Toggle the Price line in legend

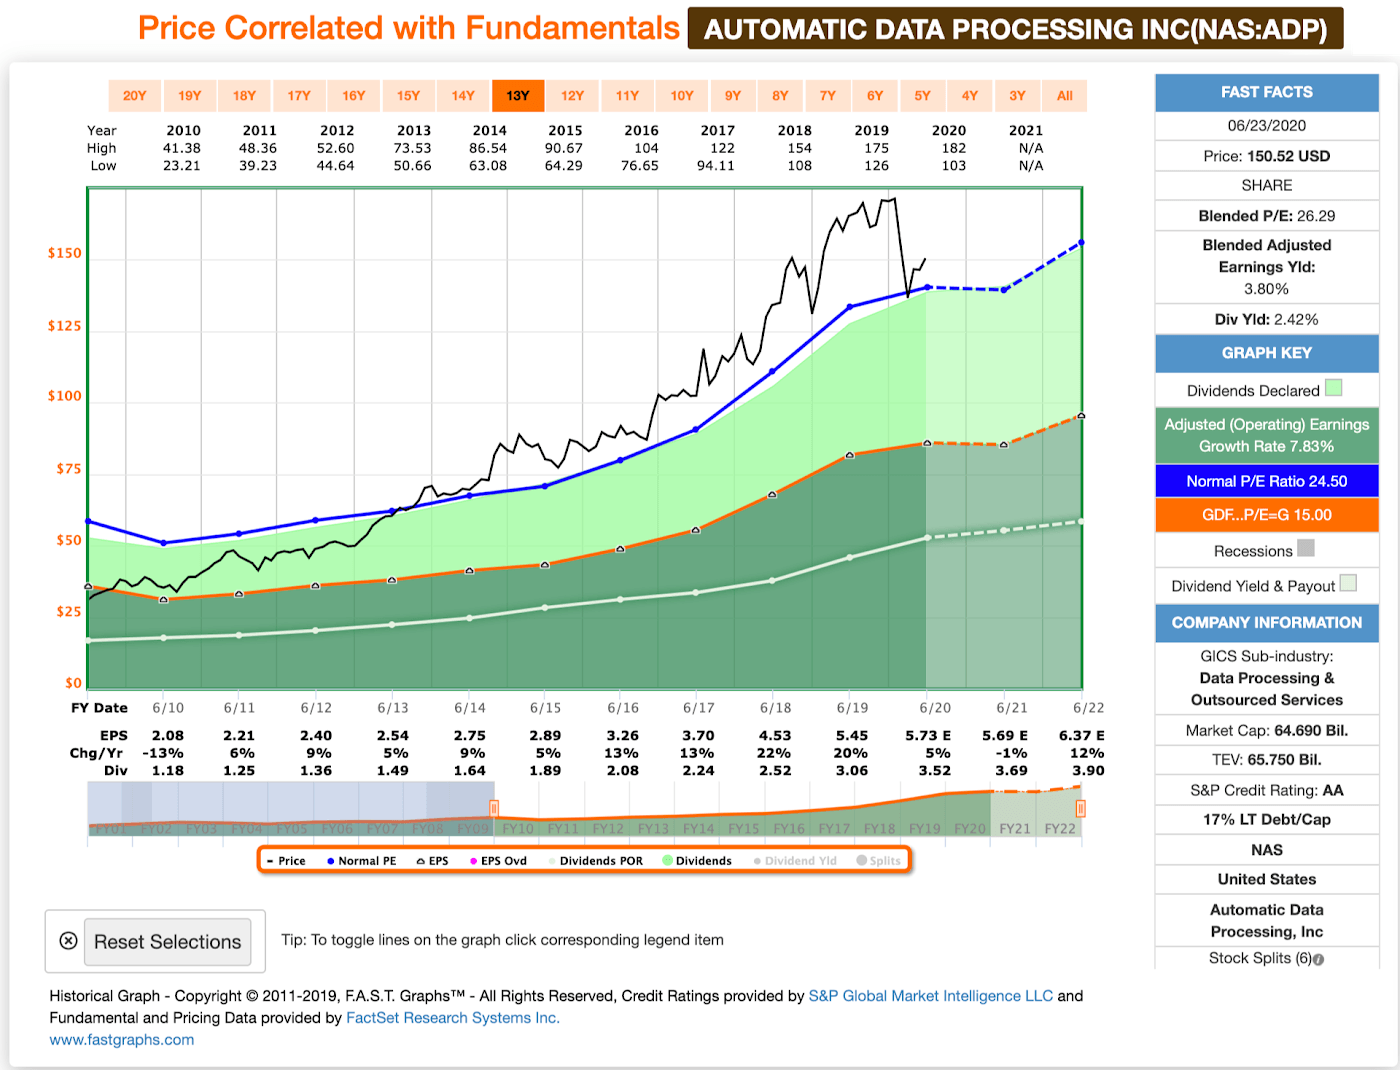point(287,861)
